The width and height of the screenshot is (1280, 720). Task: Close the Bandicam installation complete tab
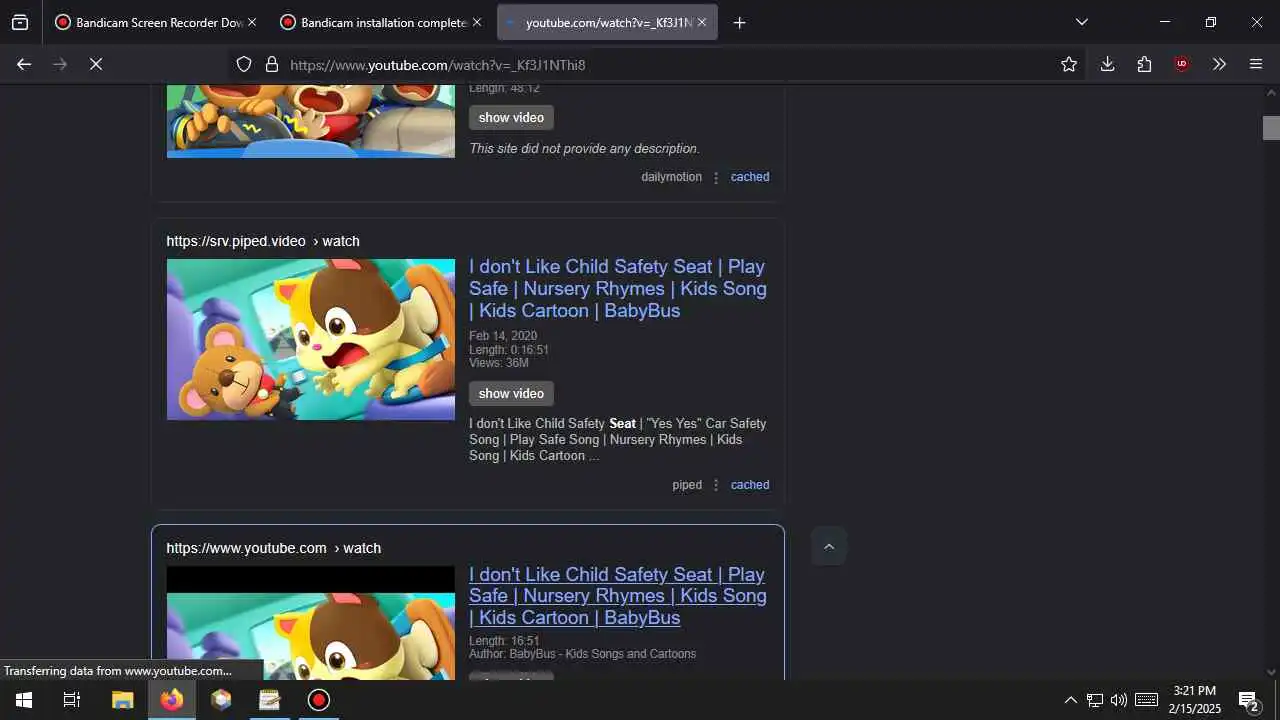[x=476, y=22]
